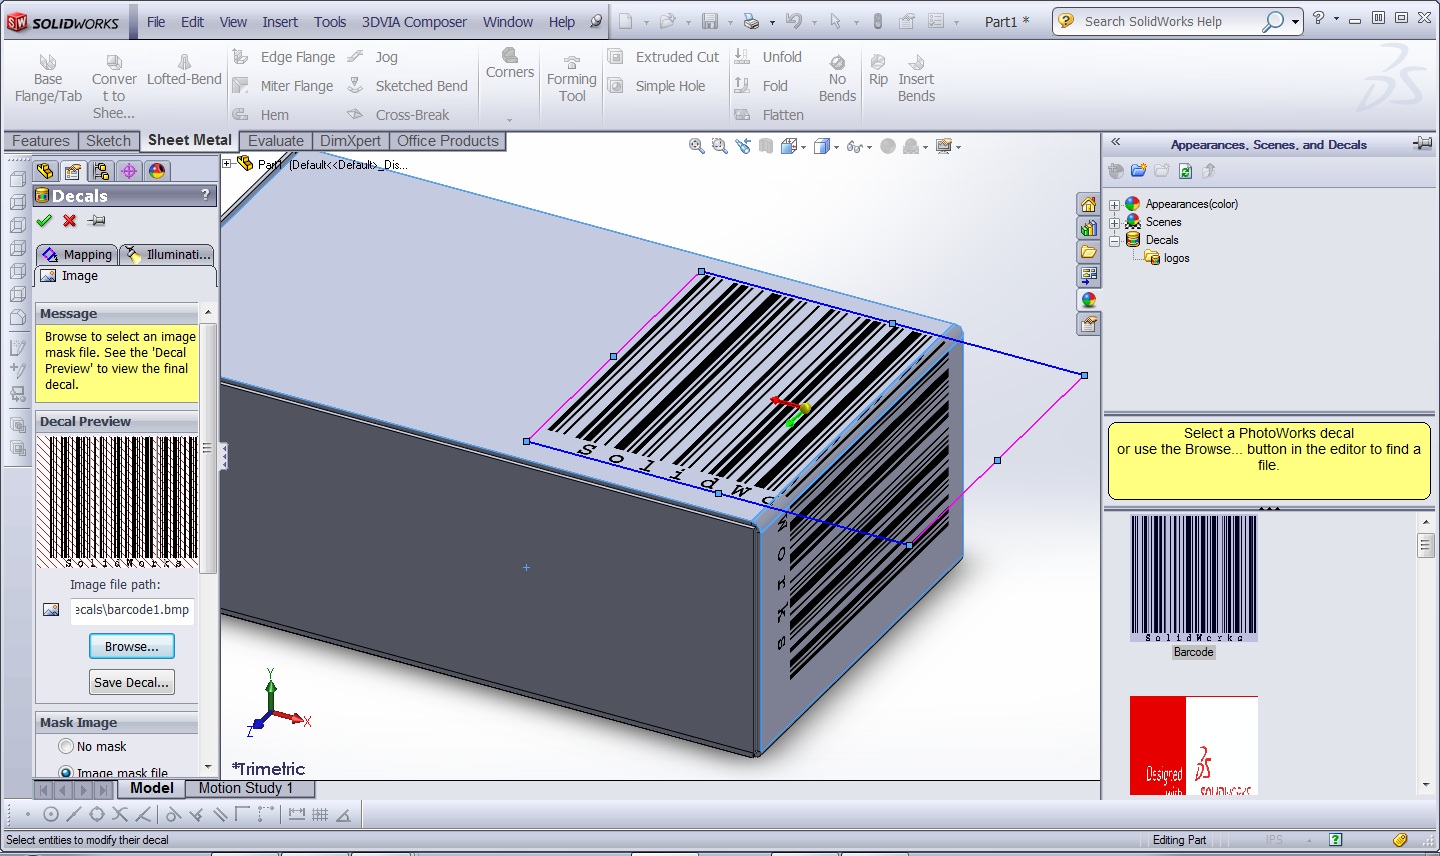Viewport: 1440px width, 856px height.
Task: Choose the Sketched Bend tool
Action: pyautogui.click(x=408, y=86)
